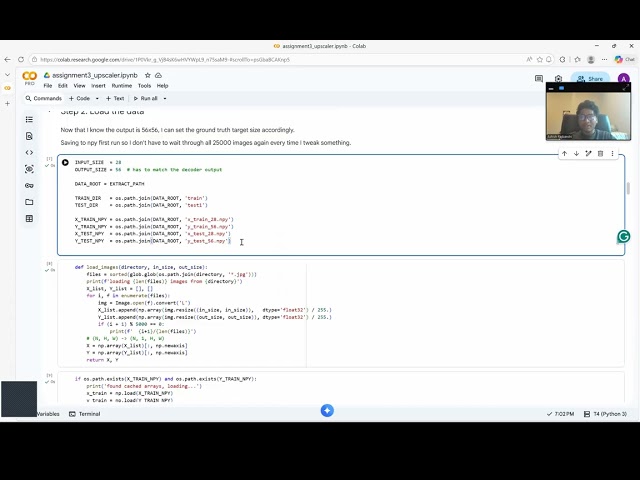
Task: Click the Share button
Action: tap(590, 79)
